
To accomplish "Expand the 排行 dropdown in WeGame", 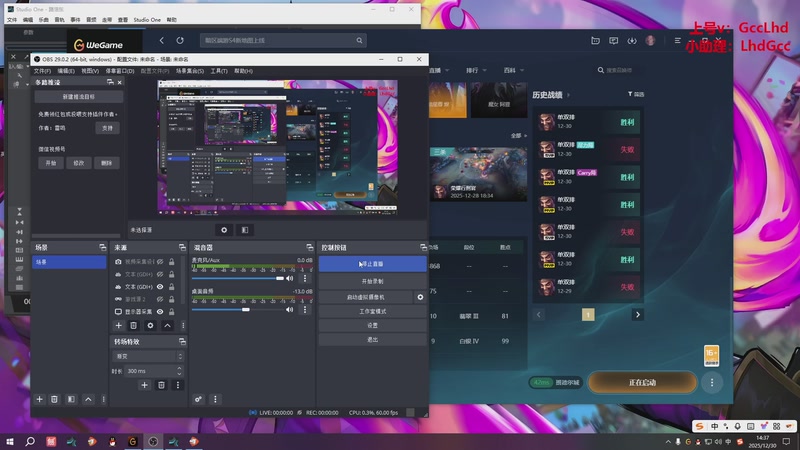I will click(484, 70).
